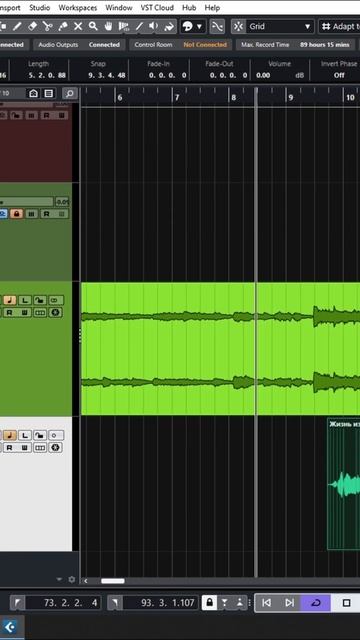Edit the Snap value 9.3.4.48
The image size is (360, 640).
[107, 75]
